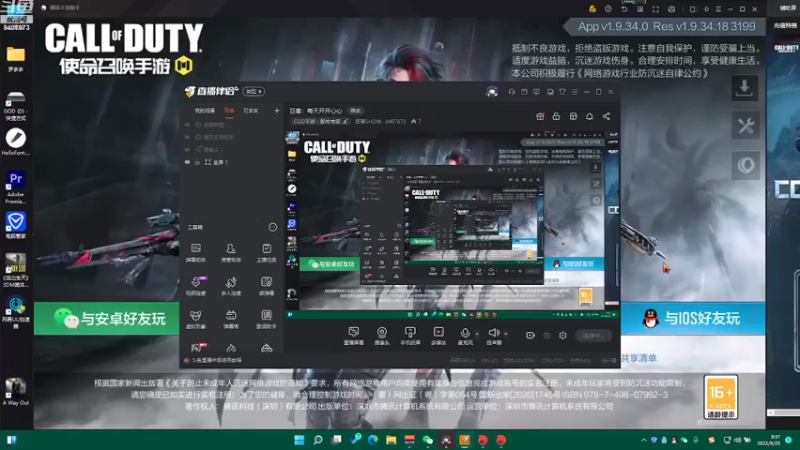Image resolution: width=800 pixels, height=450 pixels.
Task: Open Windows Start menu on taskbar
Action: click(x=299, y=440)
